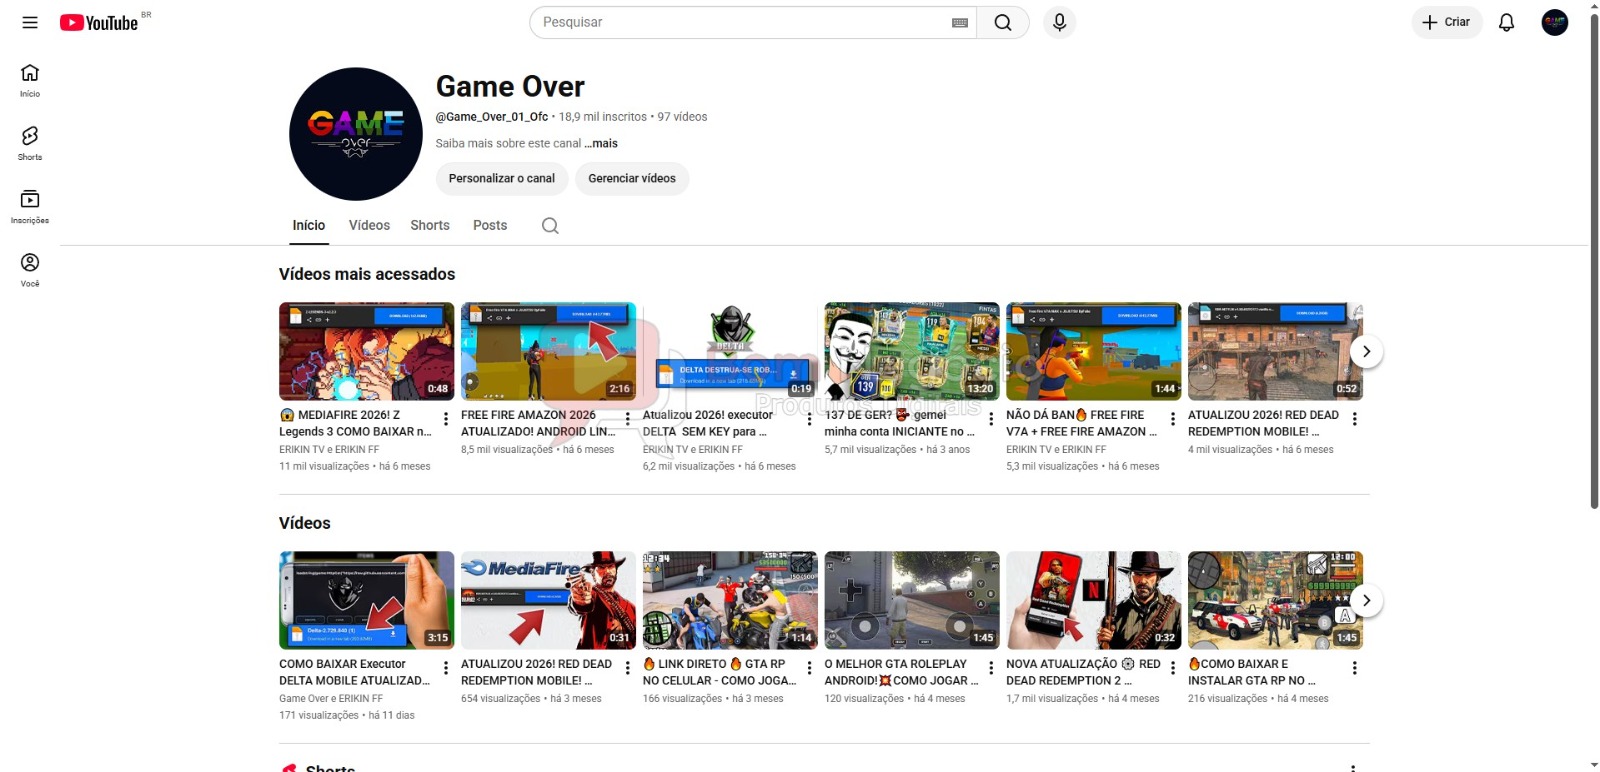Click the magnifier search button
Screen dimensions: 1600x772
coord(1003,22)
